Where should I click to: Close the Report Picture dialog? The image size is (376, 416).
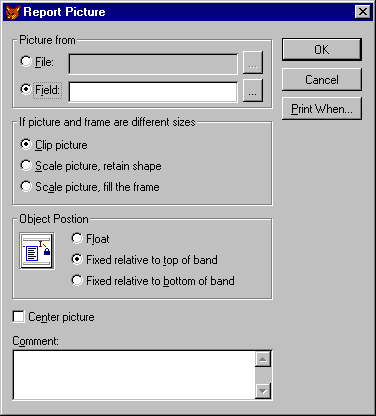tap(363, 12)
